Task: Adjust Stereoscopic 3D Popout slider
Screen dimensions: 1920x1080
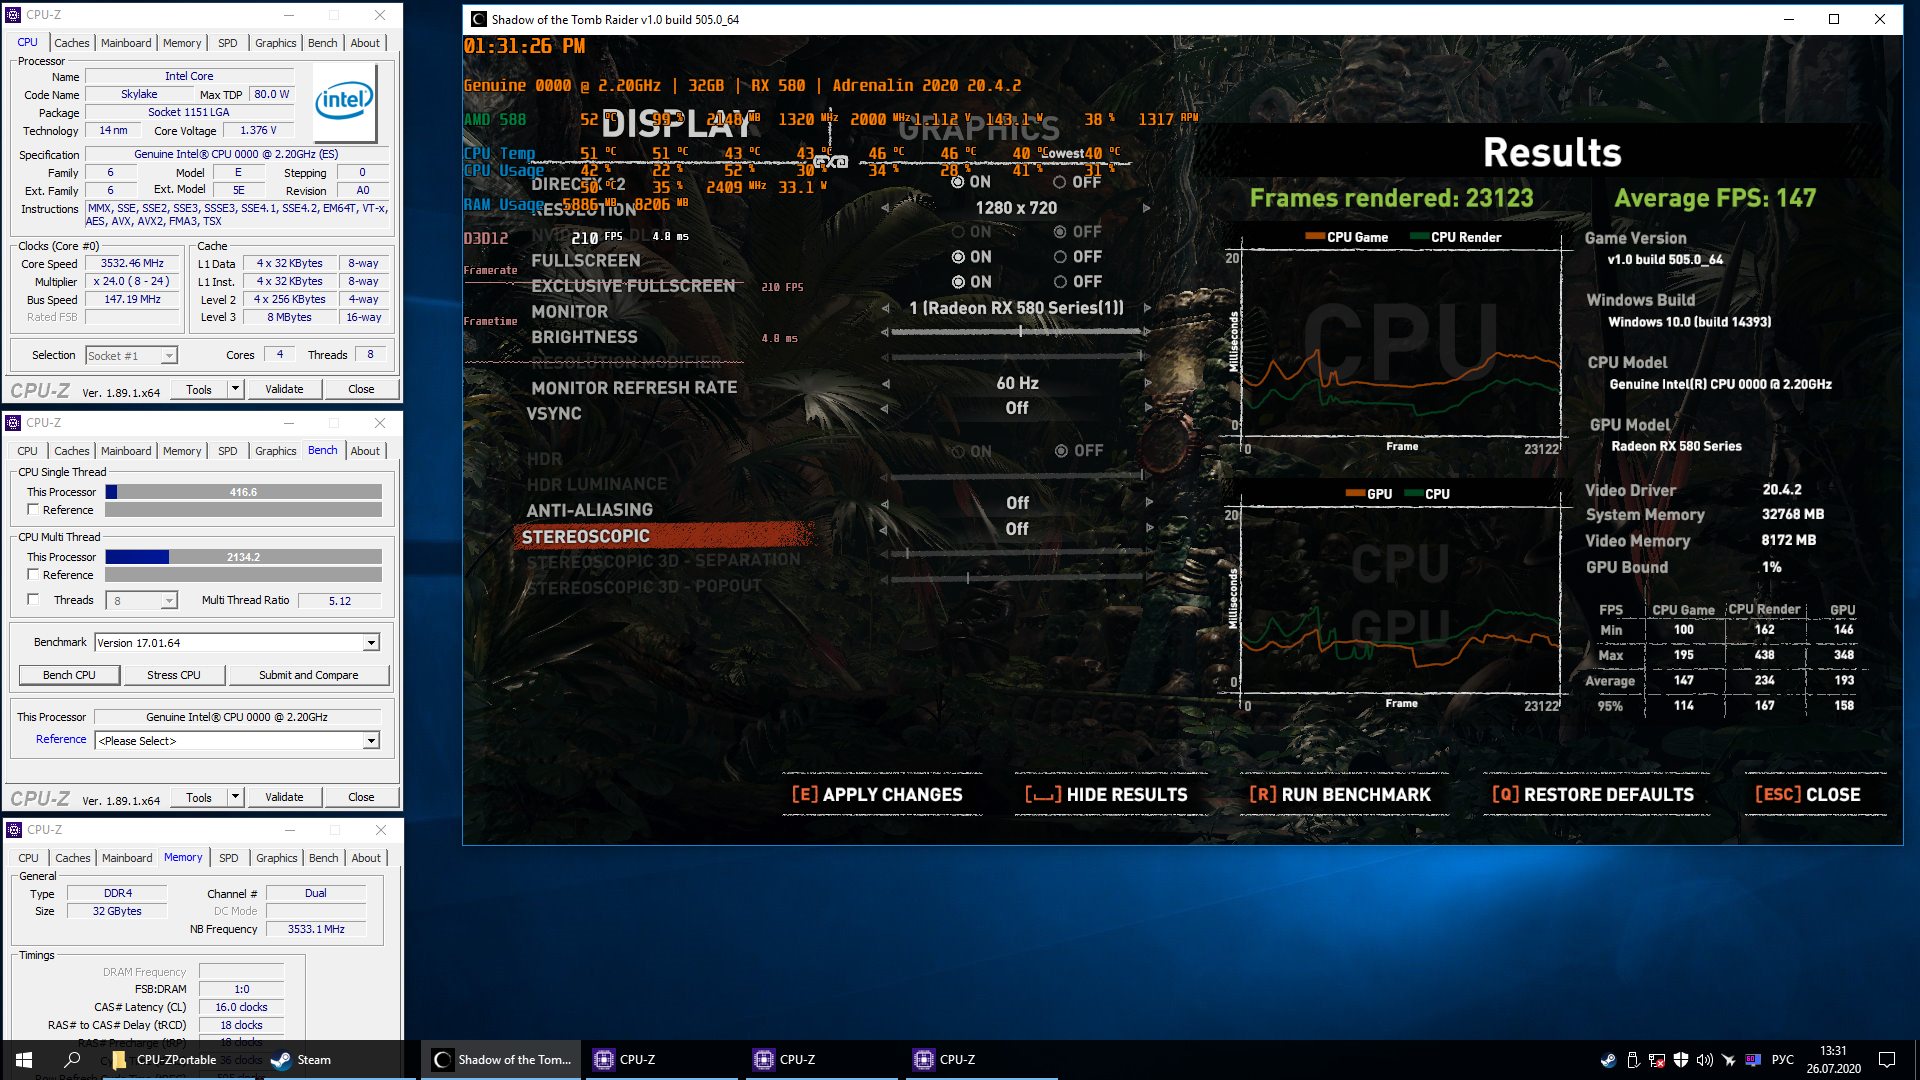Action: coord(1017,577)
